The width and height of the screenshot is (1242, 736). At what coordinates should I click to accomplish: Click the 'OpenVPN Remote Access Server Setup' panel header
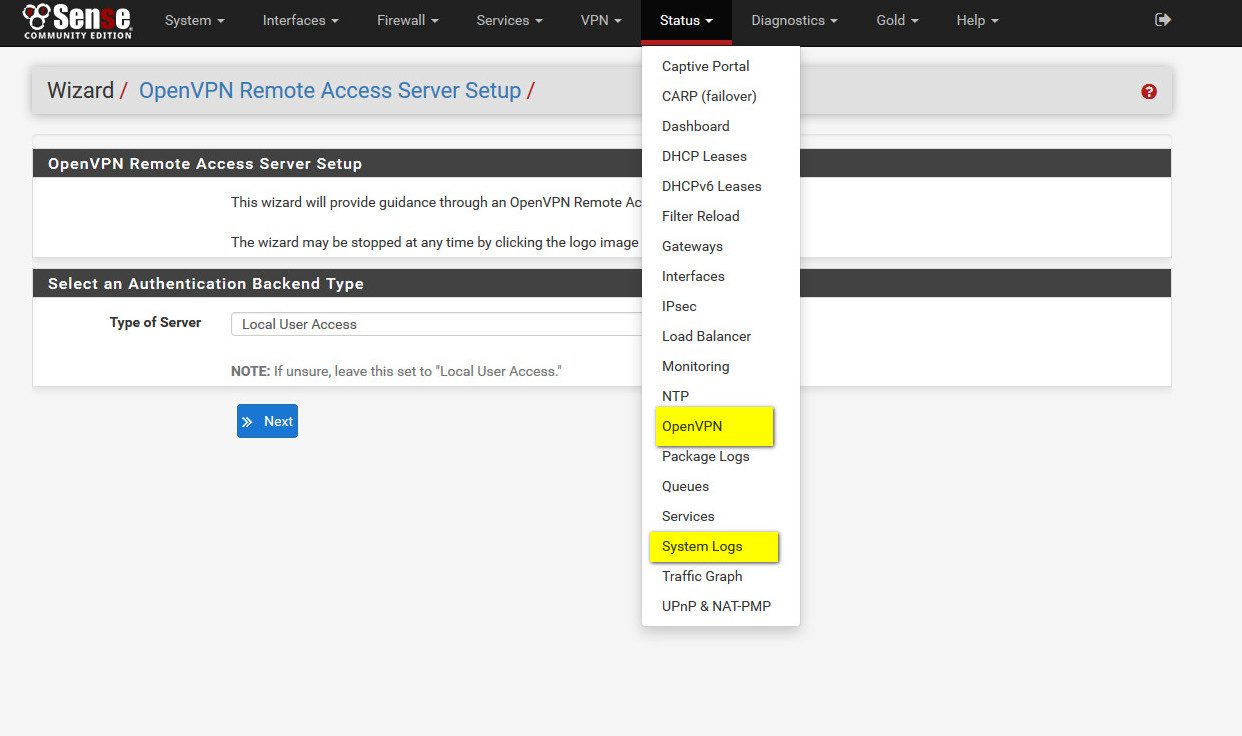(x=205, y=164)
